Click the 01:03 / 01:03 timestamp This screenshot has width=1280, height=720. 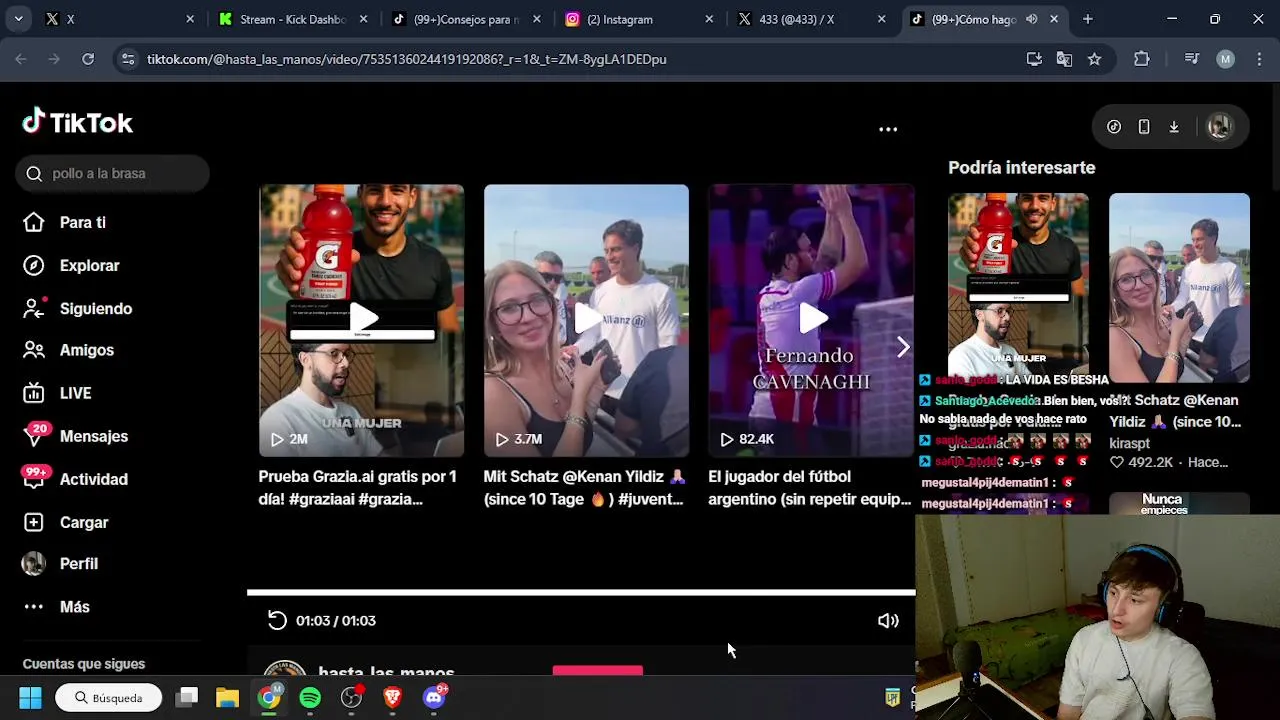coord(336,621)
